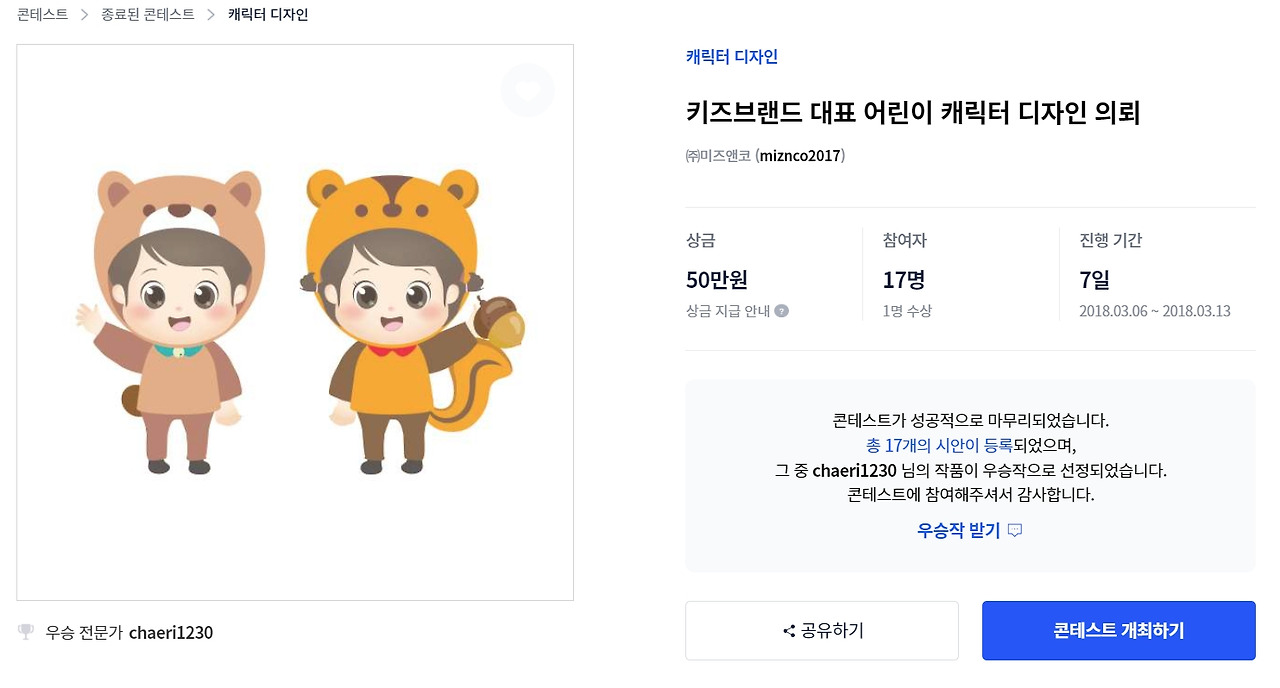
Task: Click the breadcrumb chevron after 종료된 콘테스트
Action: [x=211, y=15]
